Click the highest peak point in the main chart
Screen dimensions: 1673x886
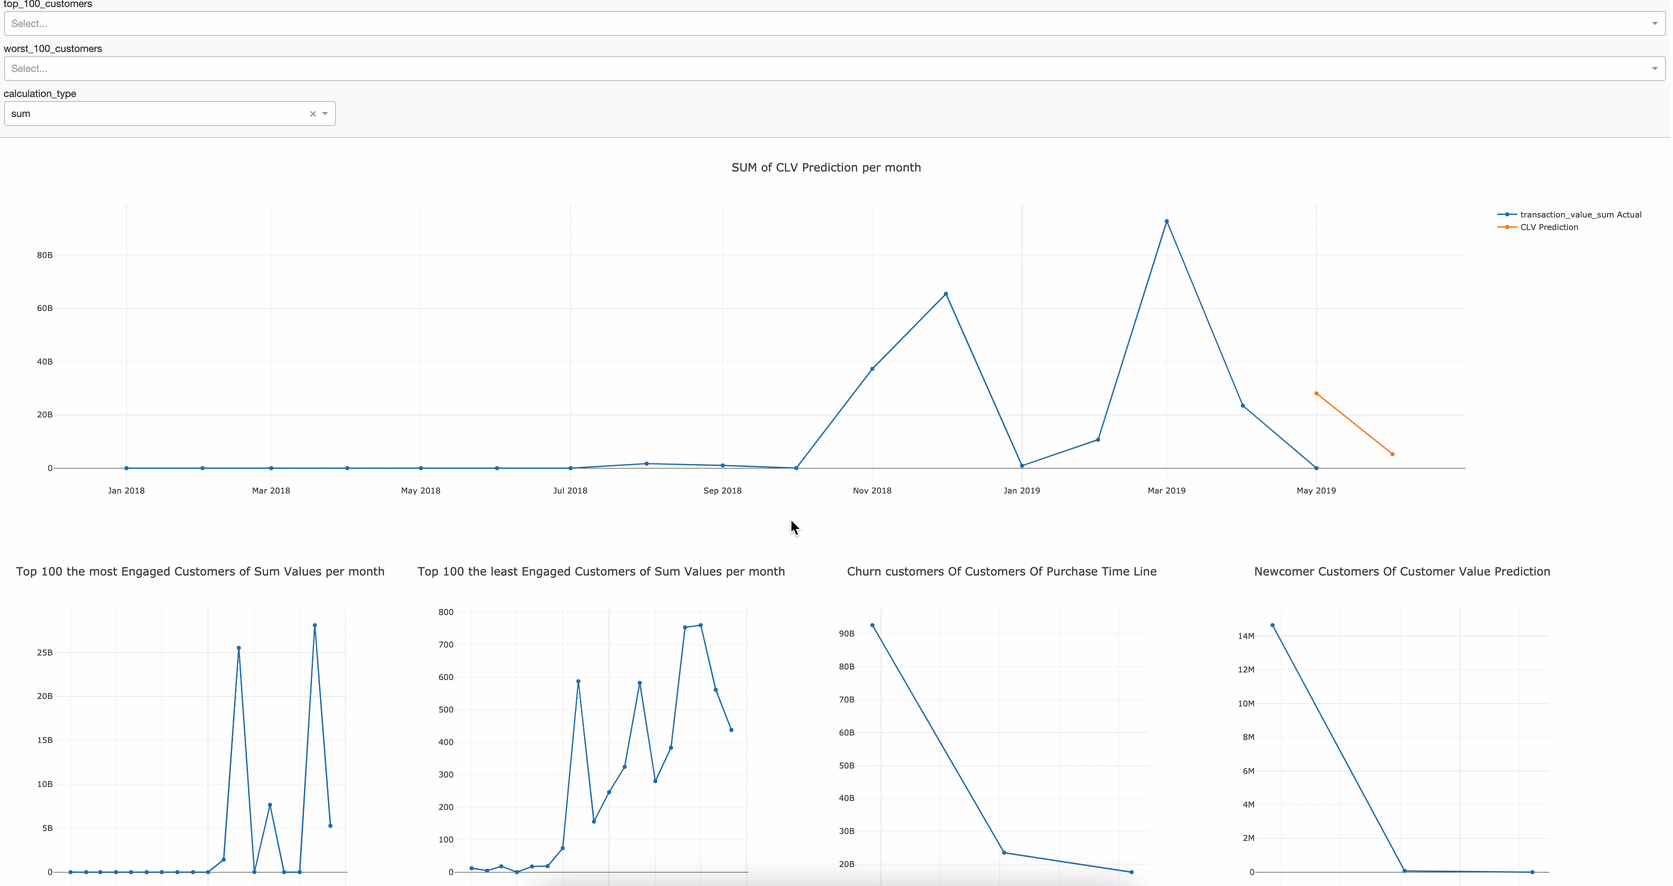tap(1166, 222)
